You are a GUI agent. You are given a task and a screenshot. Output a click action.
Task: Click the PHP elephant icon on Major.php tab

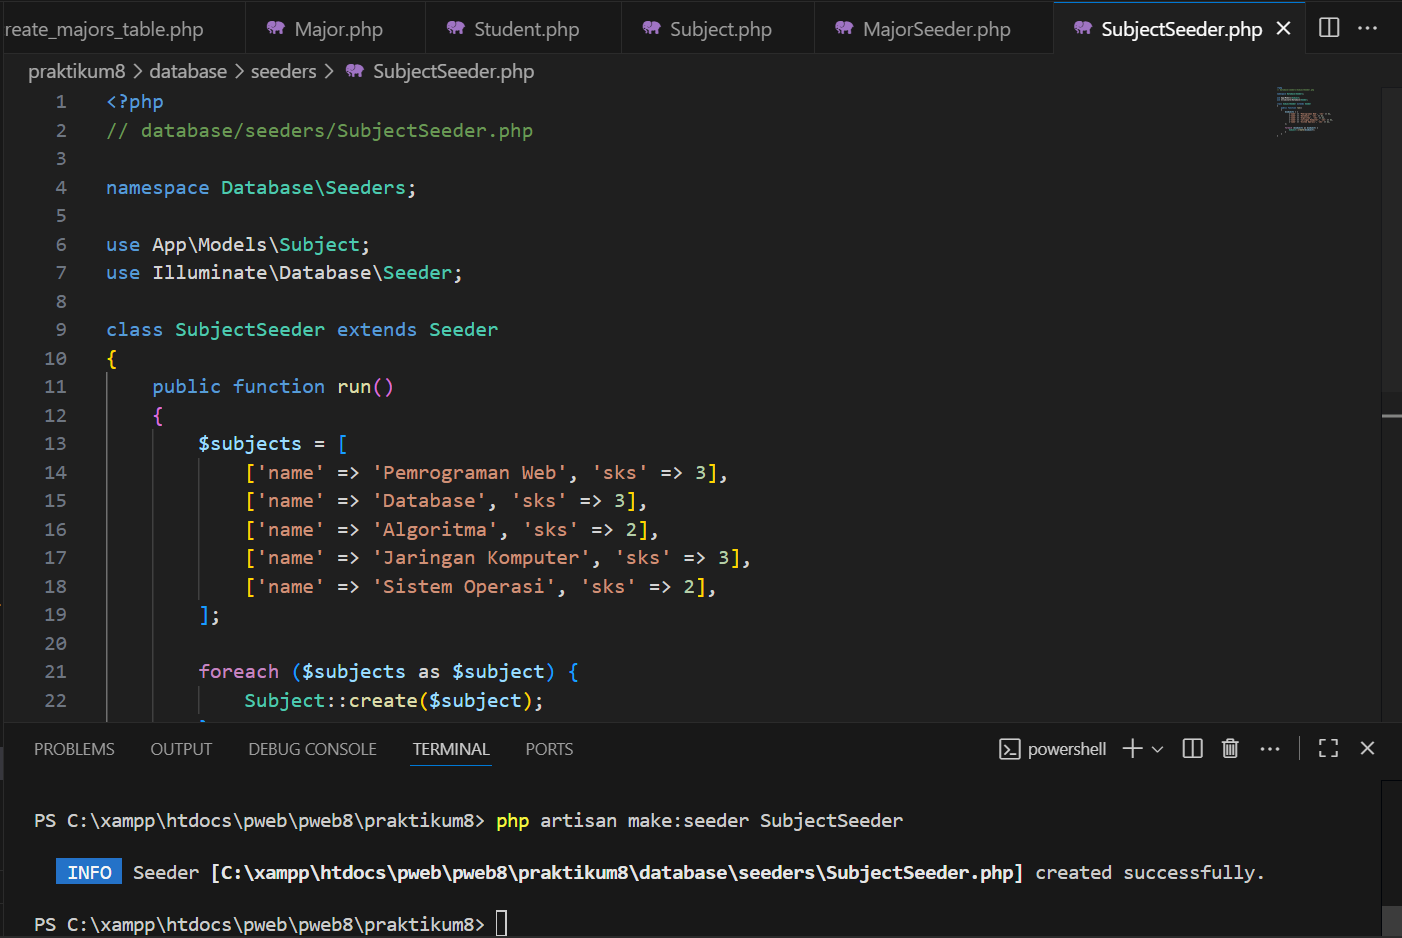tap(276, 28)
